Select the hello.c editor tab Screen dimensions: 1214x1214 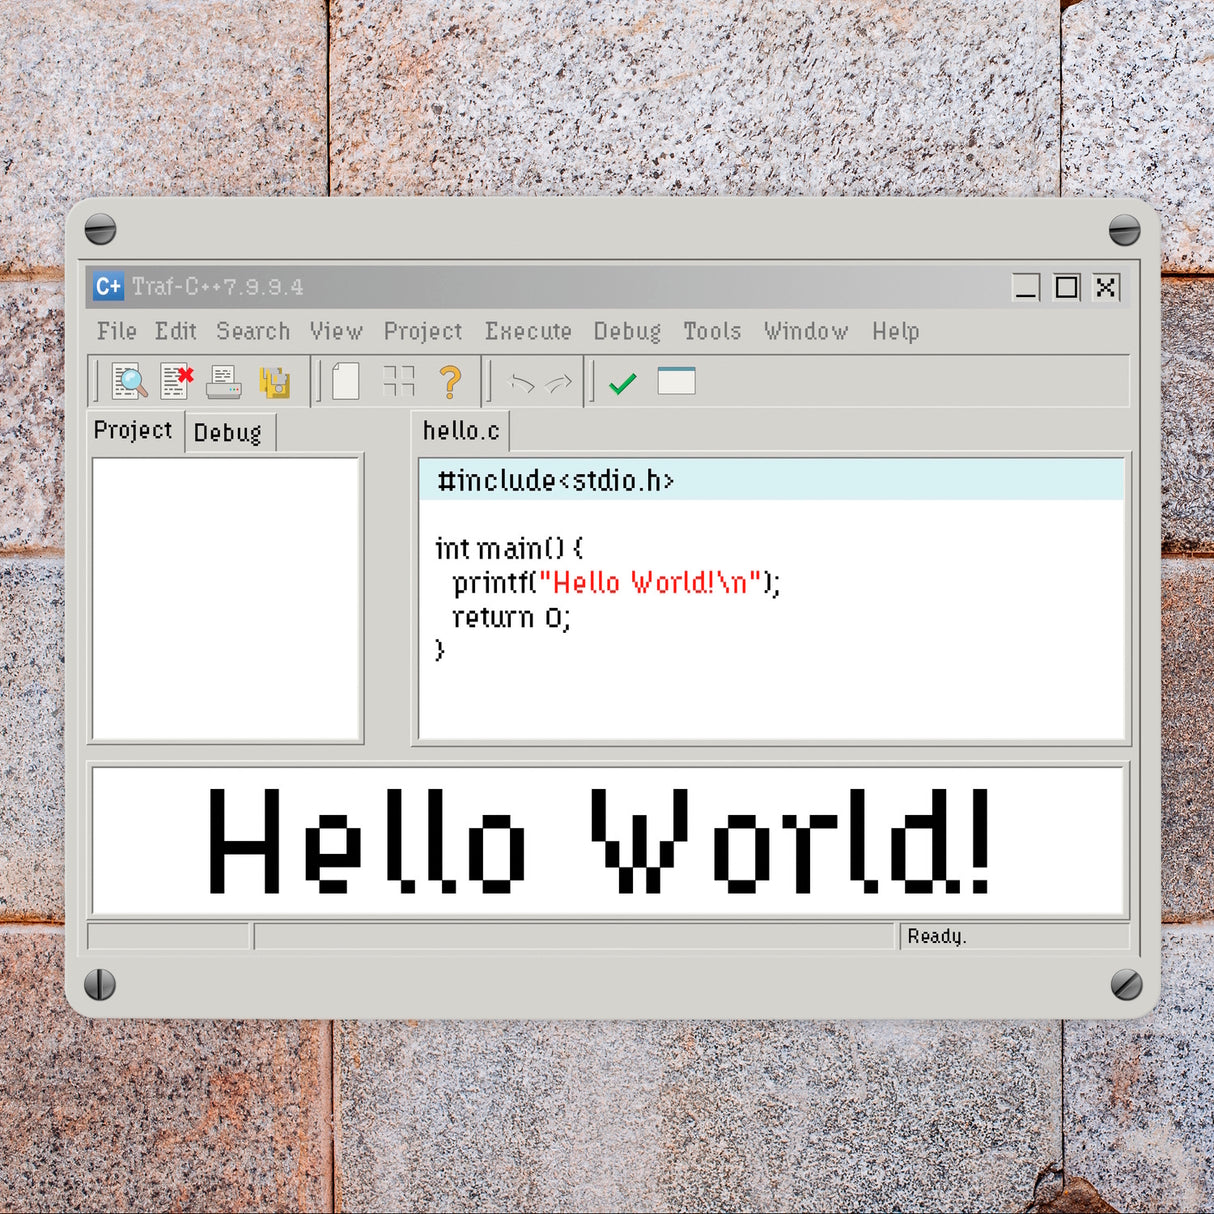pos(461,431)
